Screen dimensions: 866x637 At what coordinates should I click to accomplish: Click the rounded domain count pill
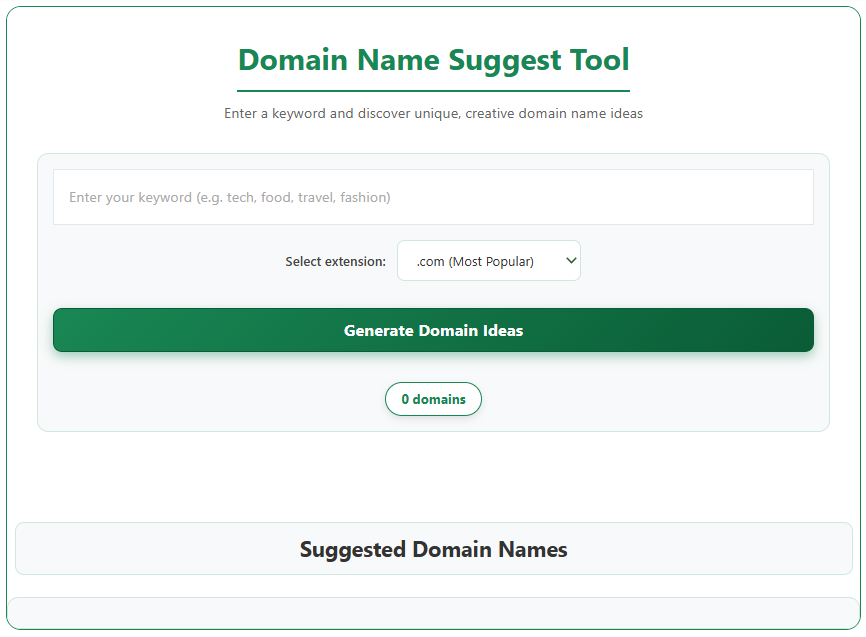433,398
